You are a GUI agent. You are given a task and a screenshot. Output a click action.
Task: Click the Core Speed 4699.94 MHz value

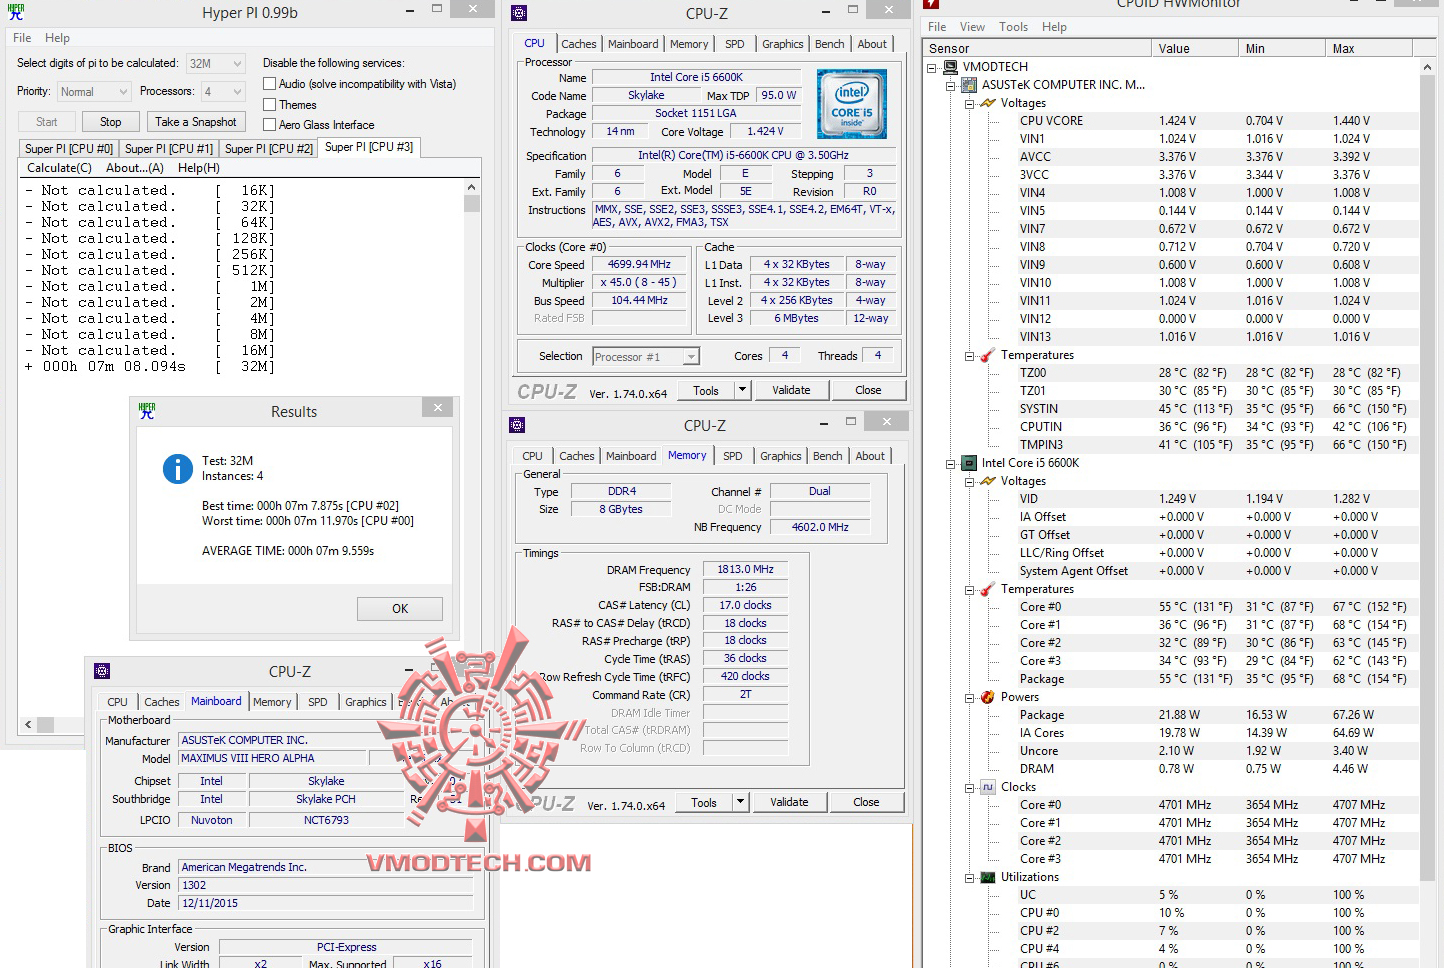point(639,265)
